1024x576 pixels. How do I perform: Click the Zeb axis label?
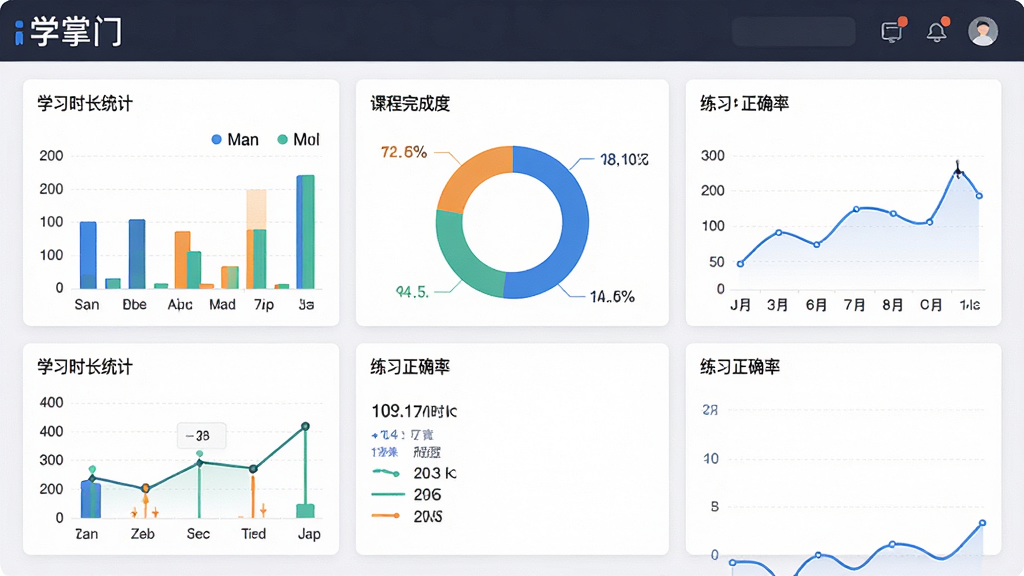142,534
